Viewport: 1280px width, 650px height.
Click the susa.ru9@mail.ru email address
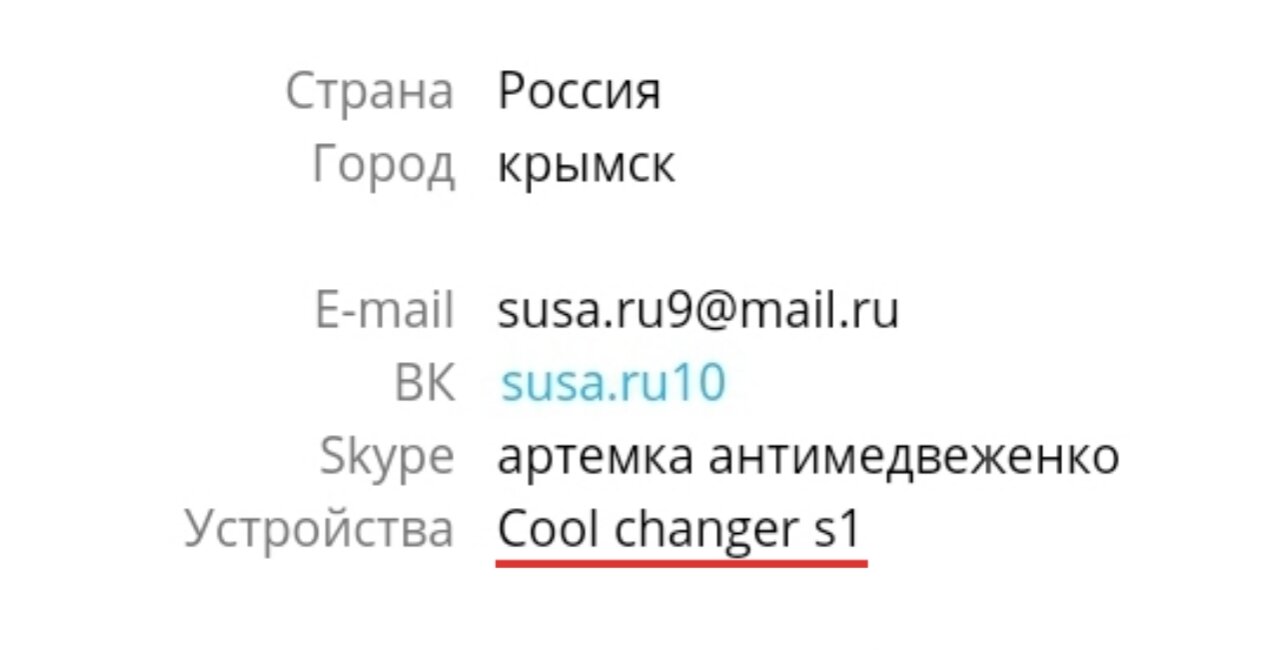click(698, 311)
